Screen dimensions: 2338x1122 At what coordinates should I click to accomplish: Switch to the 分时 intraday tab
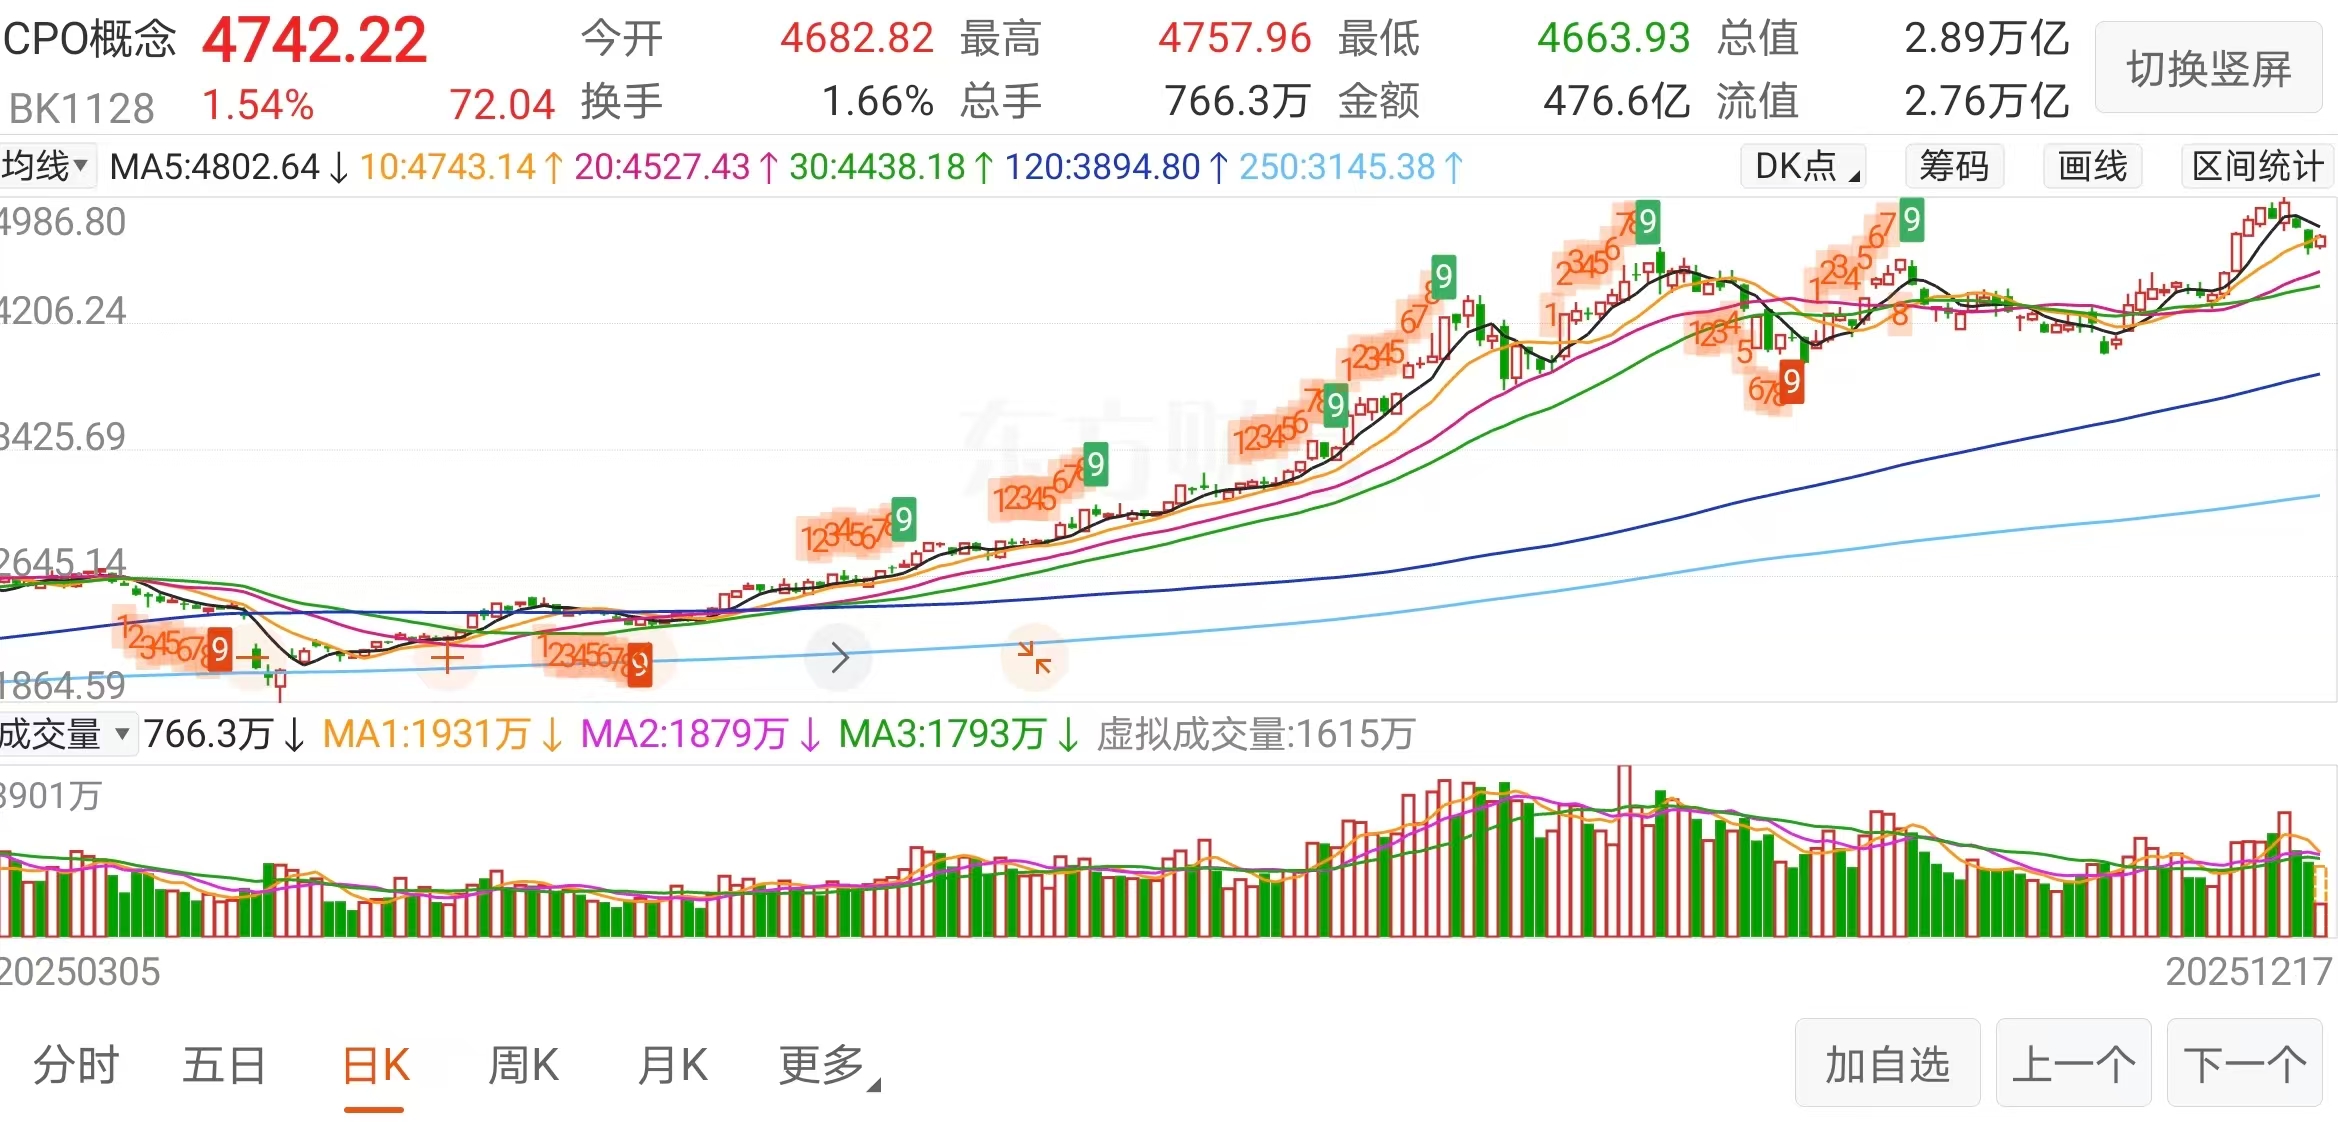click(x=76, y=1064)
